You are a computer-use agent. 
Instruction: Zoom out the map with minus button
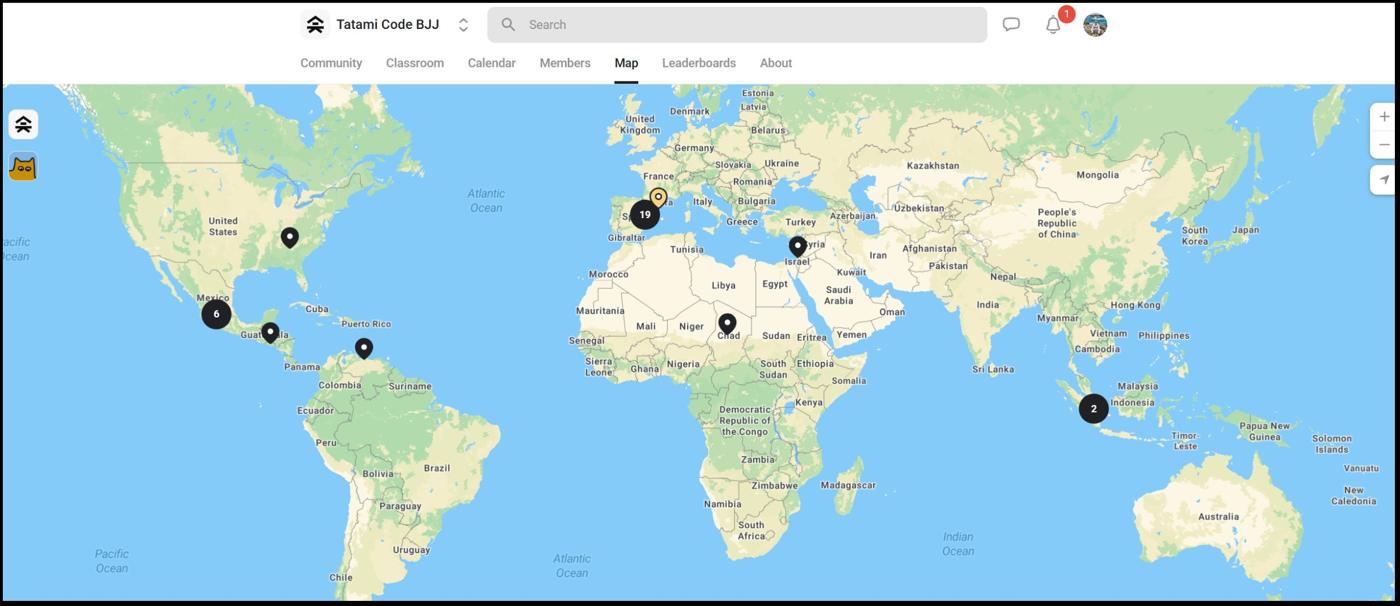1384,145
